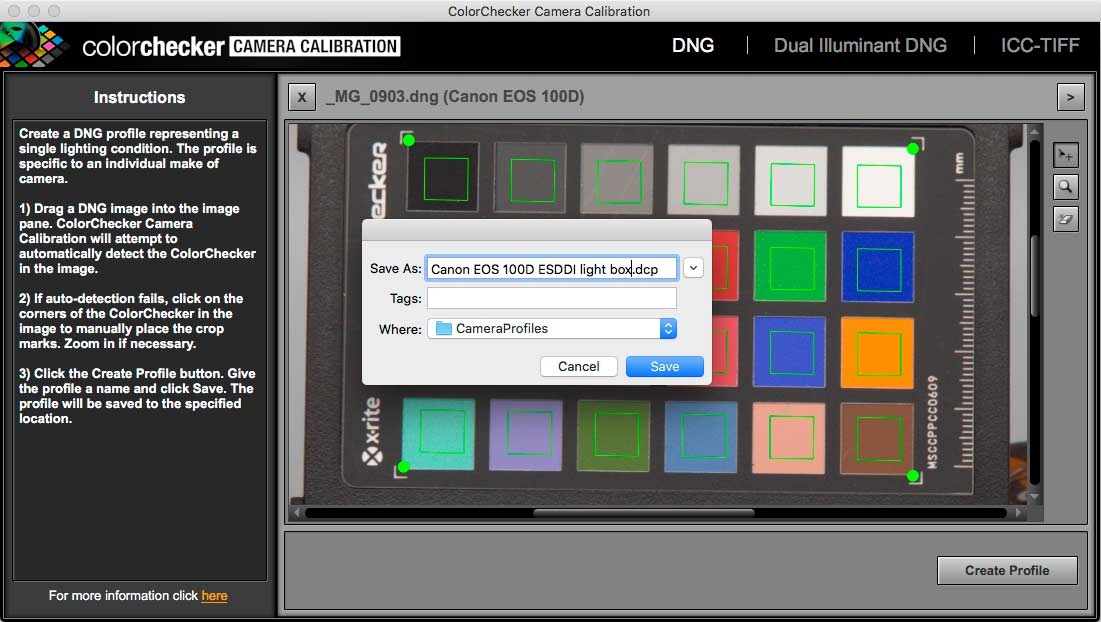1101x622 pixels.
Task: Click the 'CameraProfiles' folder name
Action: coord(501,329)
